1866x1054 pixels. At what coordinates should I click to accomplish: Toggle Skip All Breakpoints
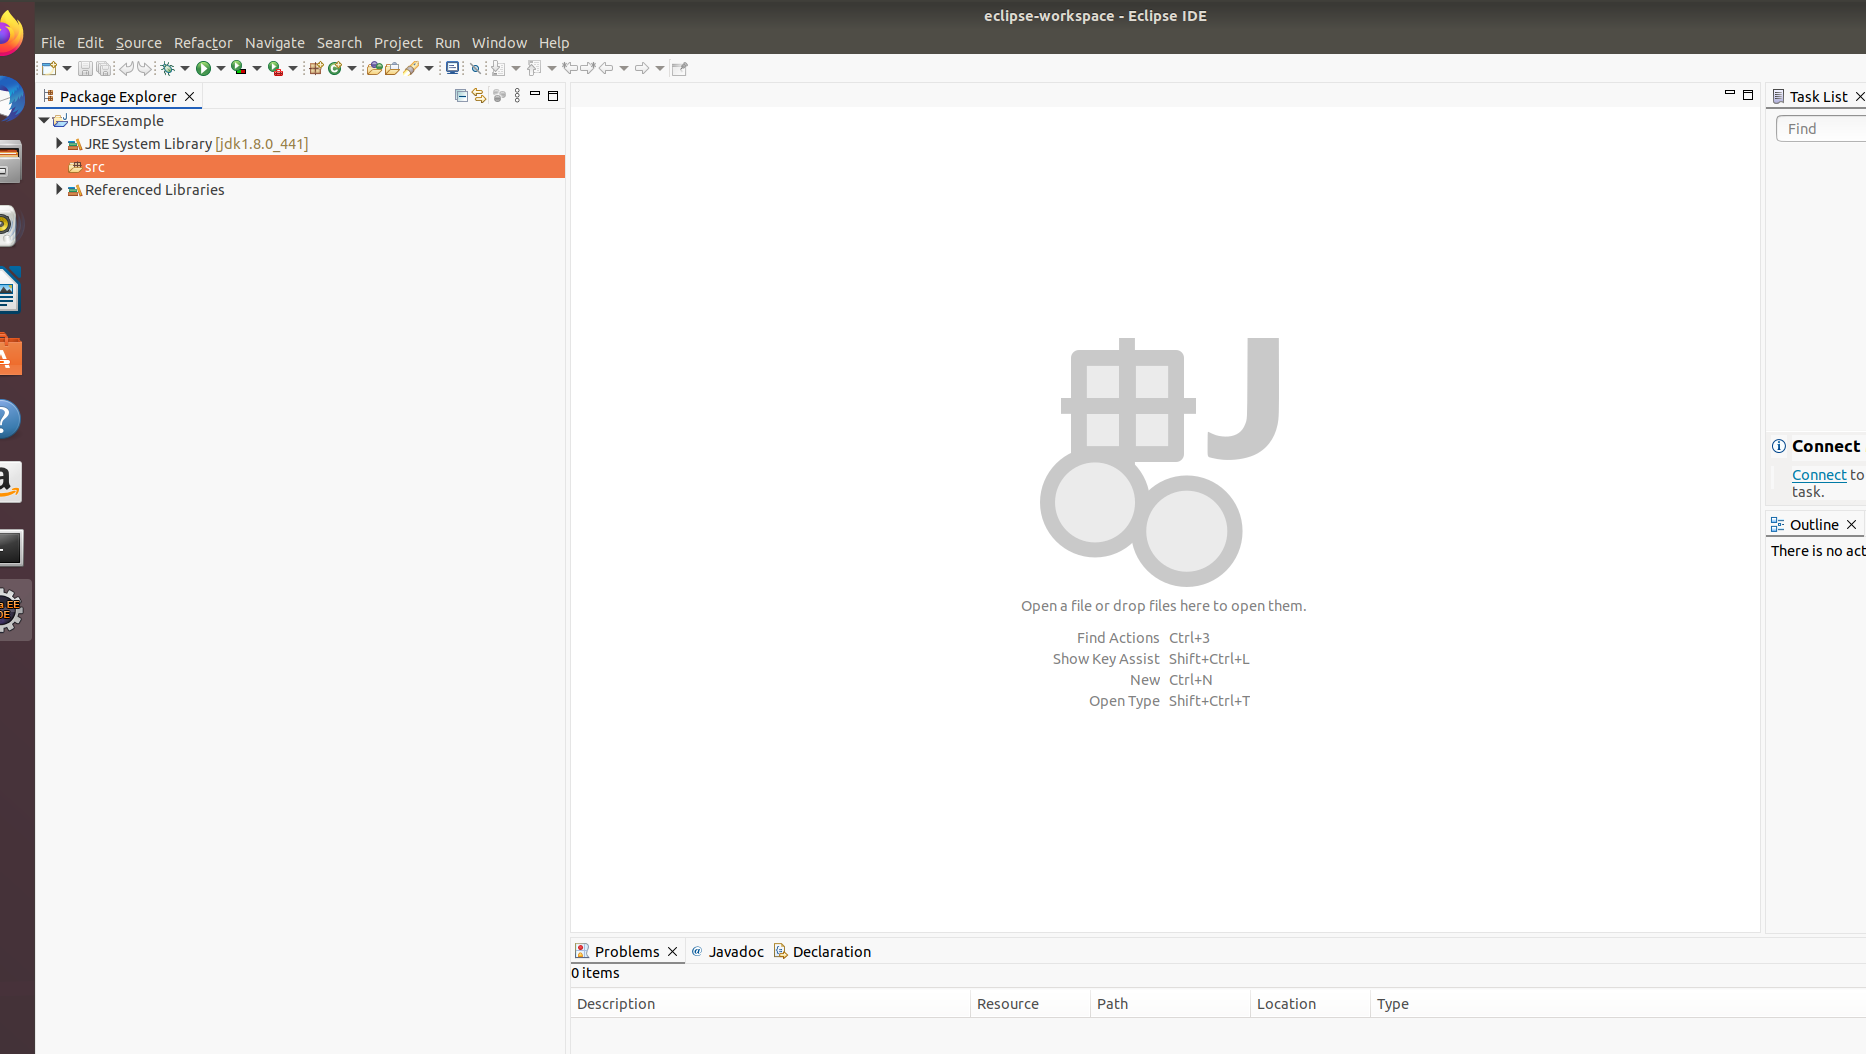point(475,68)
